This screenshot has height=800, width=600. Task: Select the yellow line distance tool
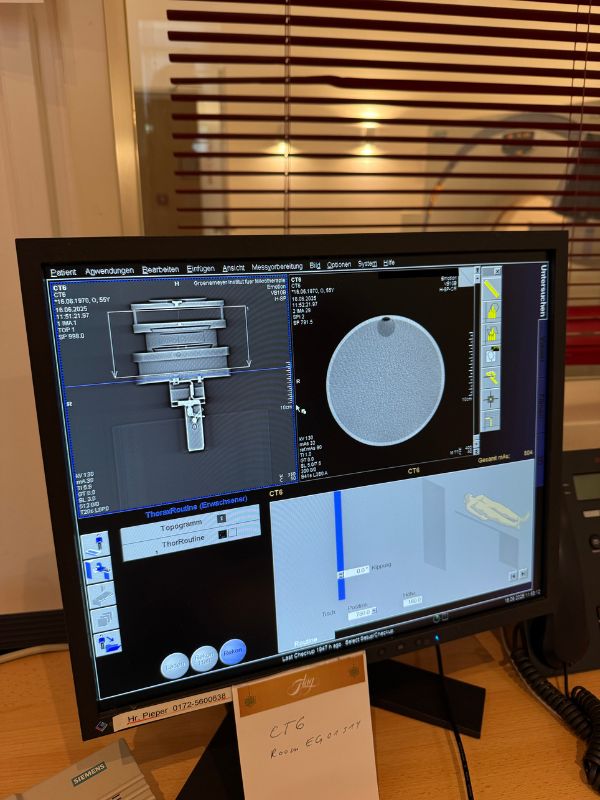point(491,288)
